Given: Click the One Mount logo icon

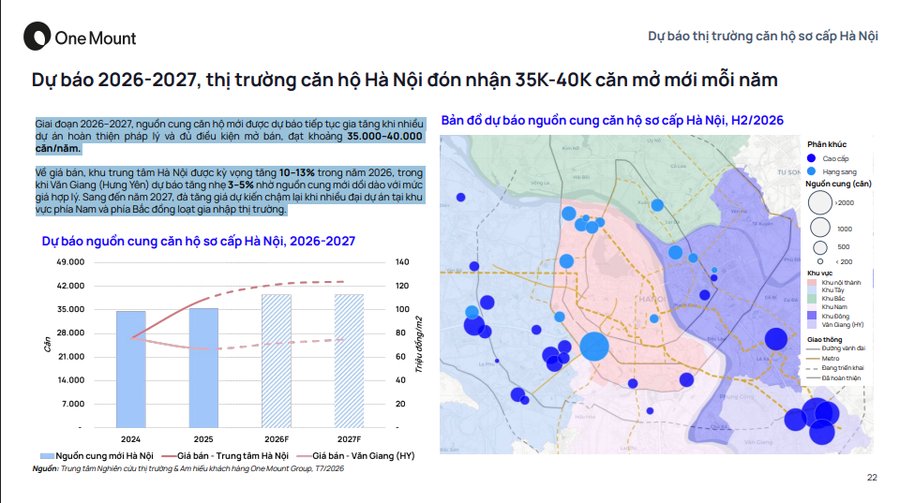Looking at the screenshot, I should pos(37,37).
